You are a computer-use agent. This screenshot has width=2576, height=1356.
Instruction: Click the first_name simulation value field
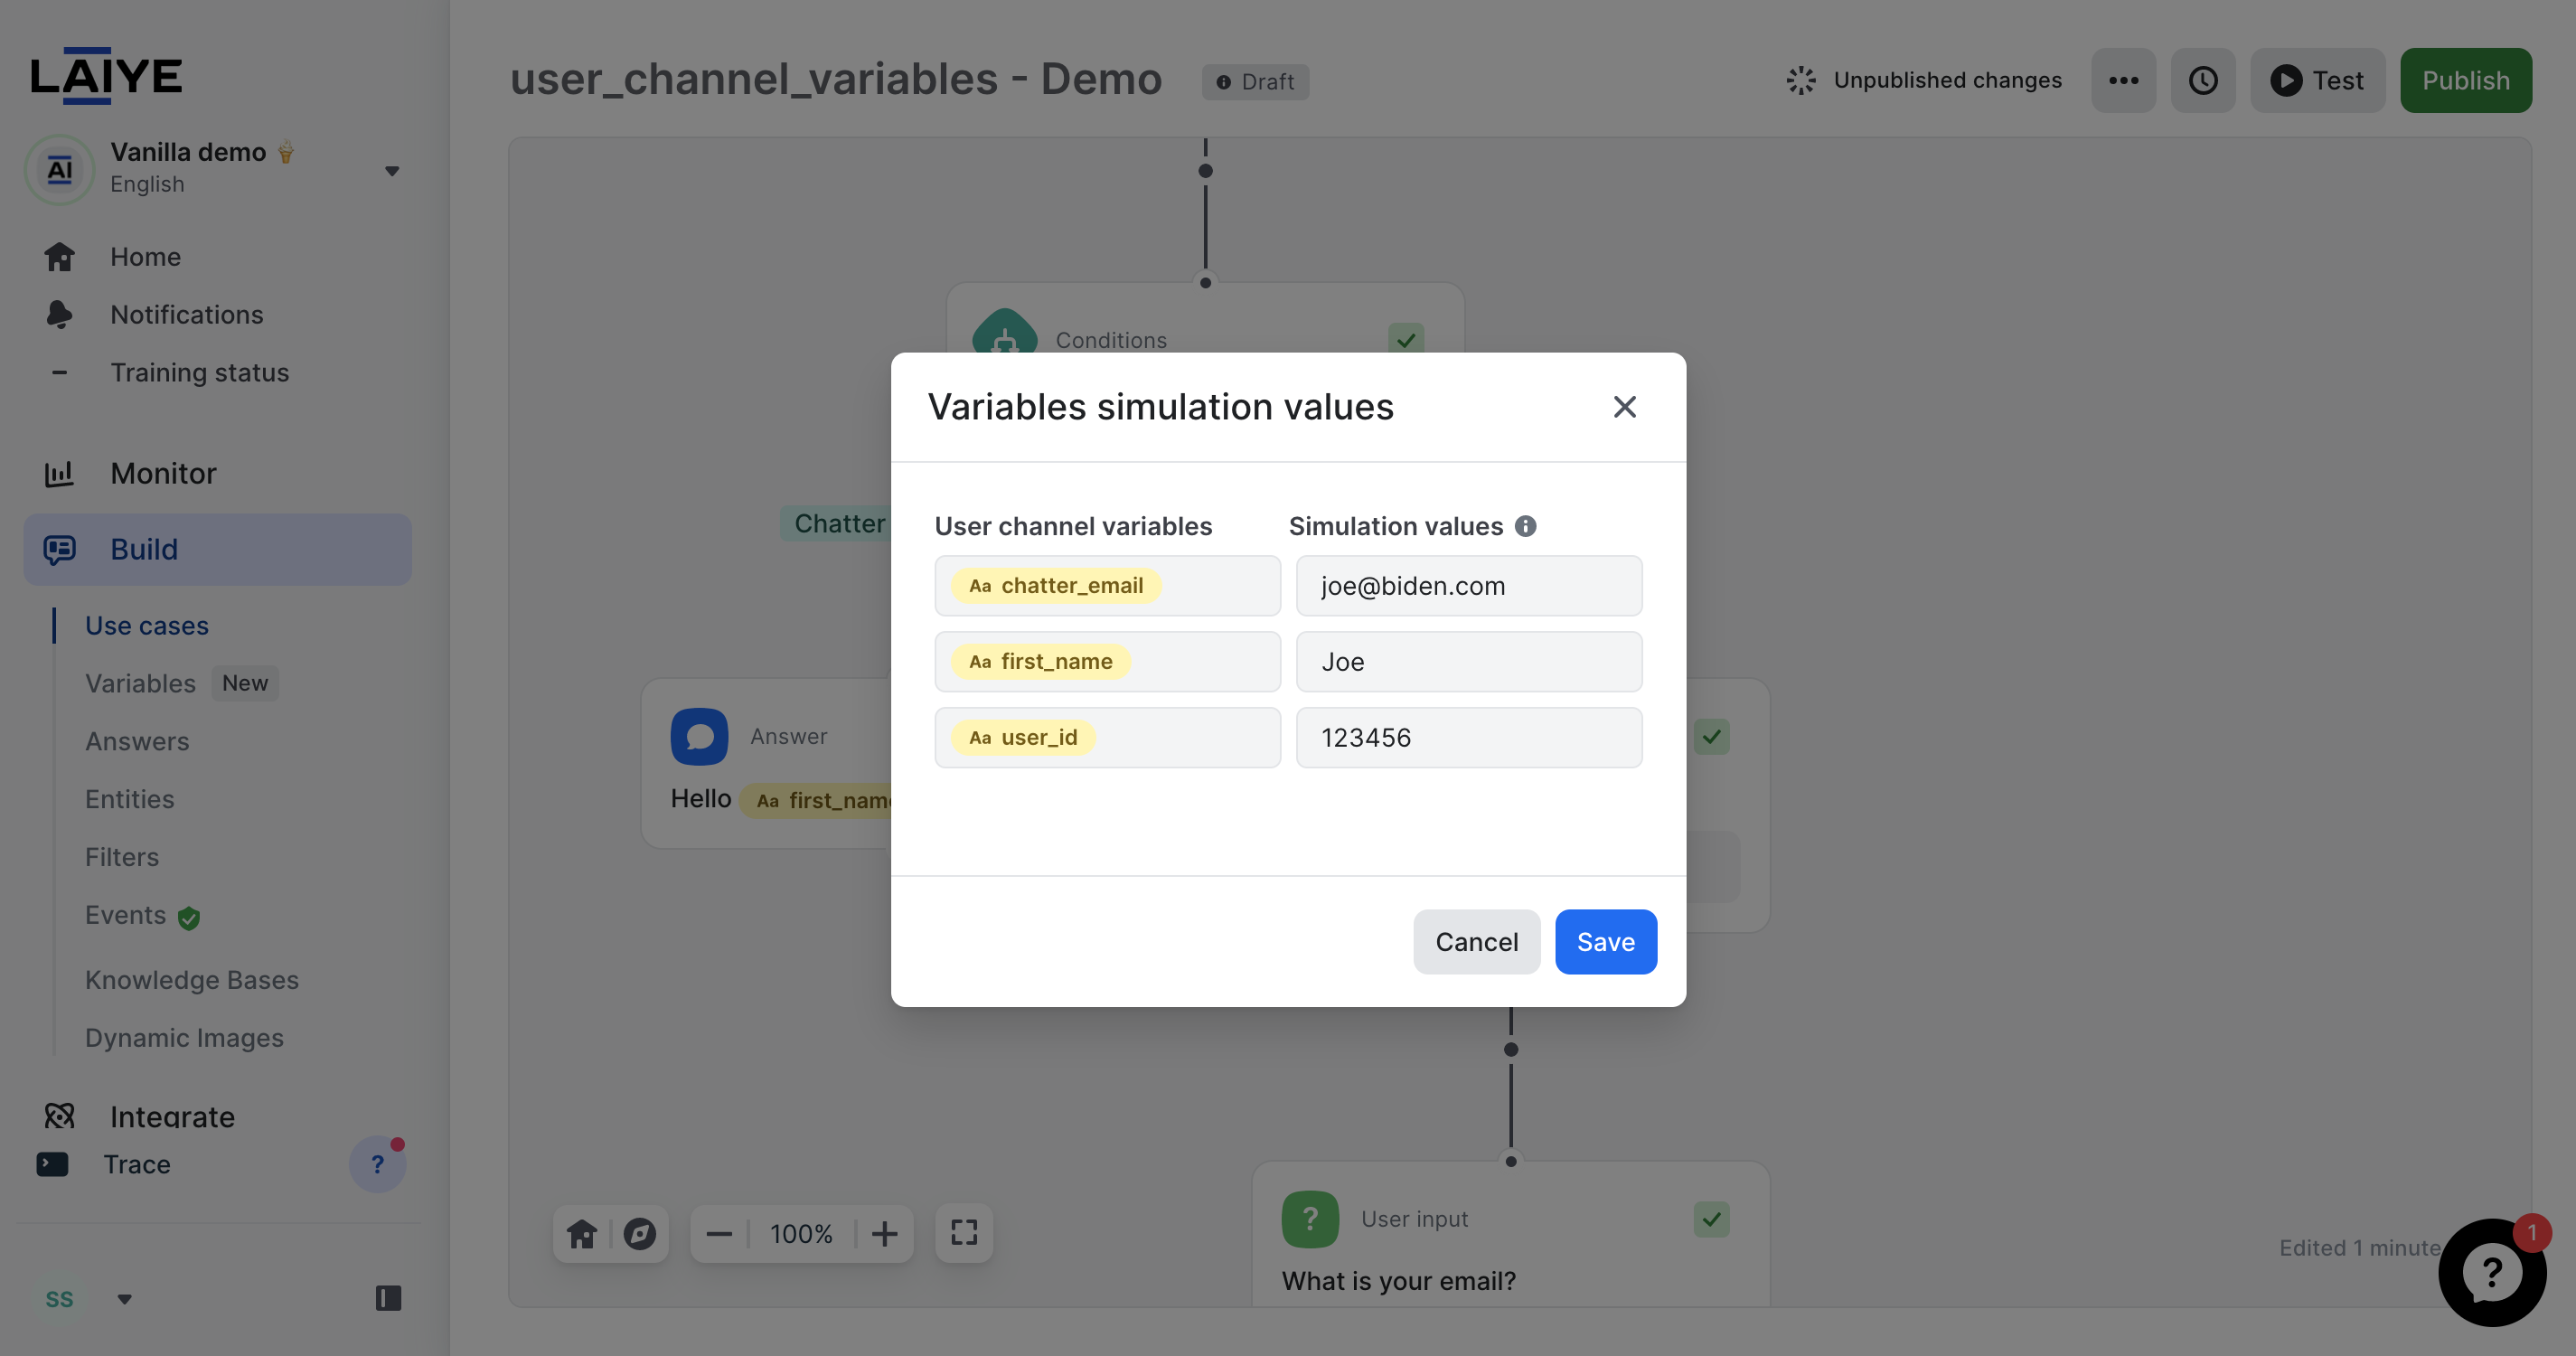pos(1468,662)
